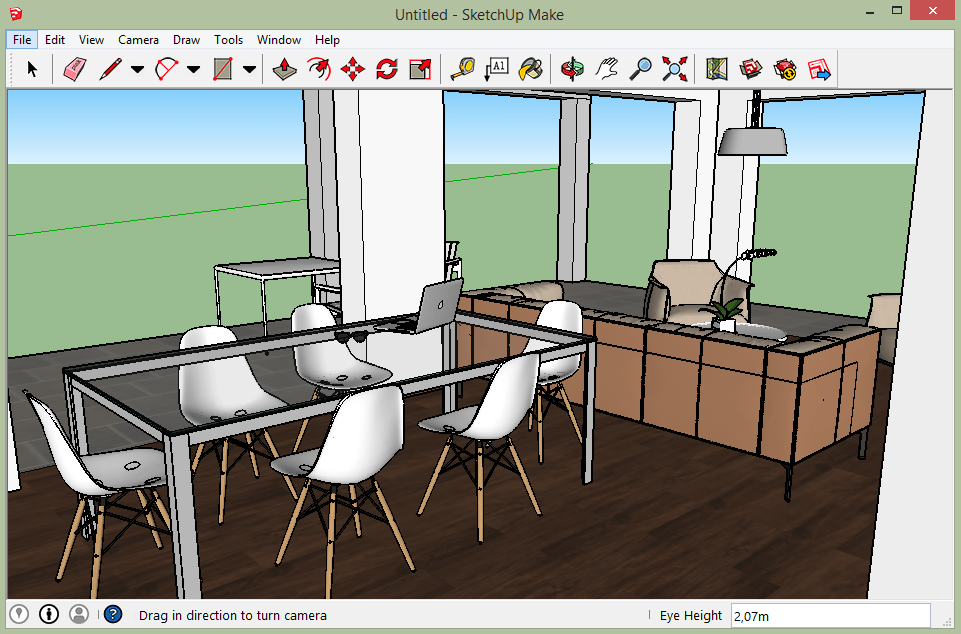Open the Paint Bucket tool
961x634 pixels.
531,69
